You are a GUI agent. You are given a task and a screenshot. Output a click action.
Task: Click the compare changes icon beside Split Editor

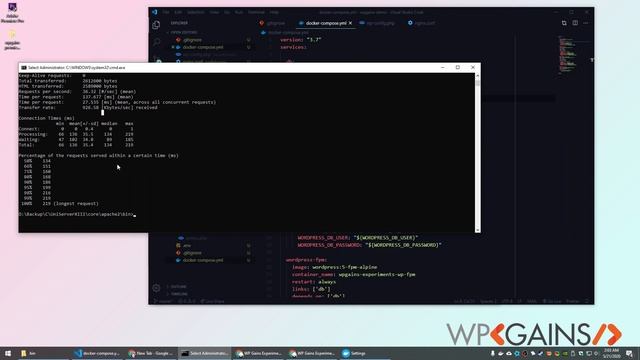tap(564, 23)
